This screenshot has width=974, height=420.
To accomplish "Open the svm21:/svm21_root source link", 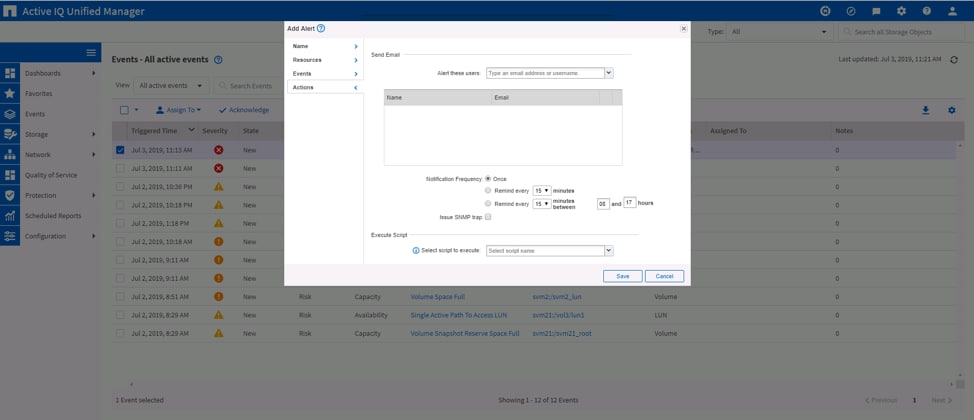I will pyautogui.click(x=562, y=334).
